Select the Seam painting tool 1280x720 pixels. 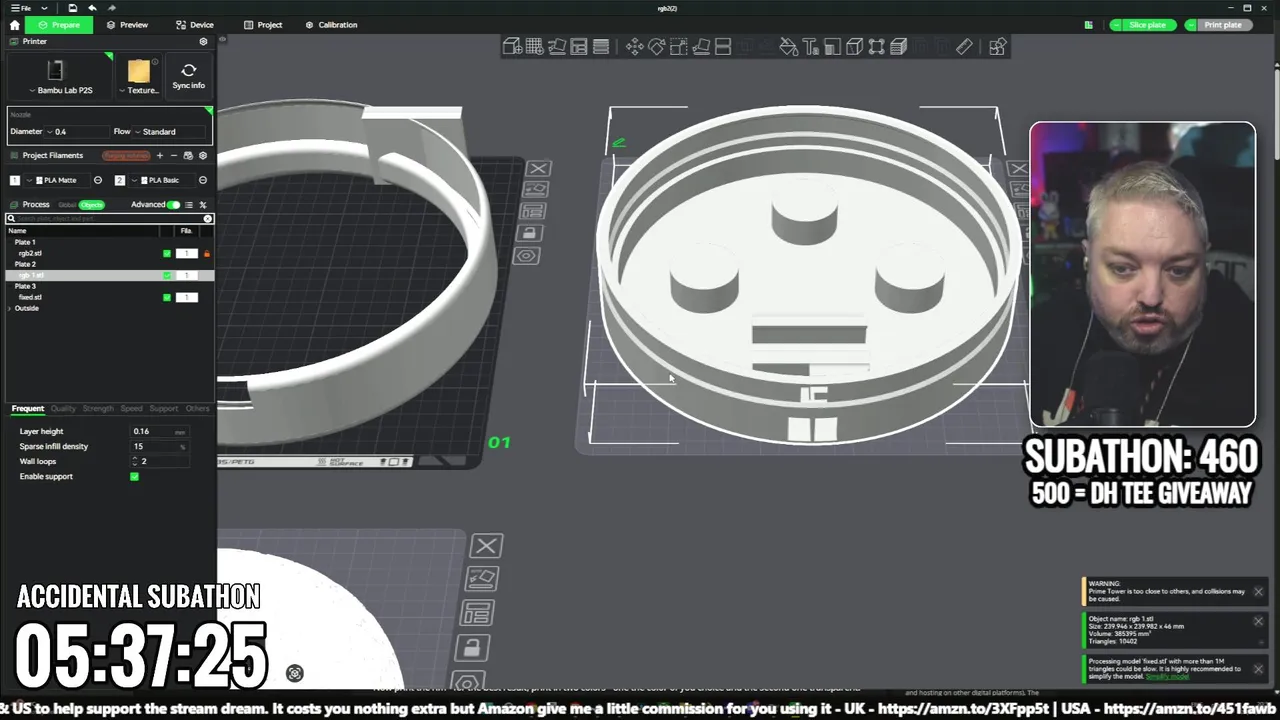(x=854, y=46)
